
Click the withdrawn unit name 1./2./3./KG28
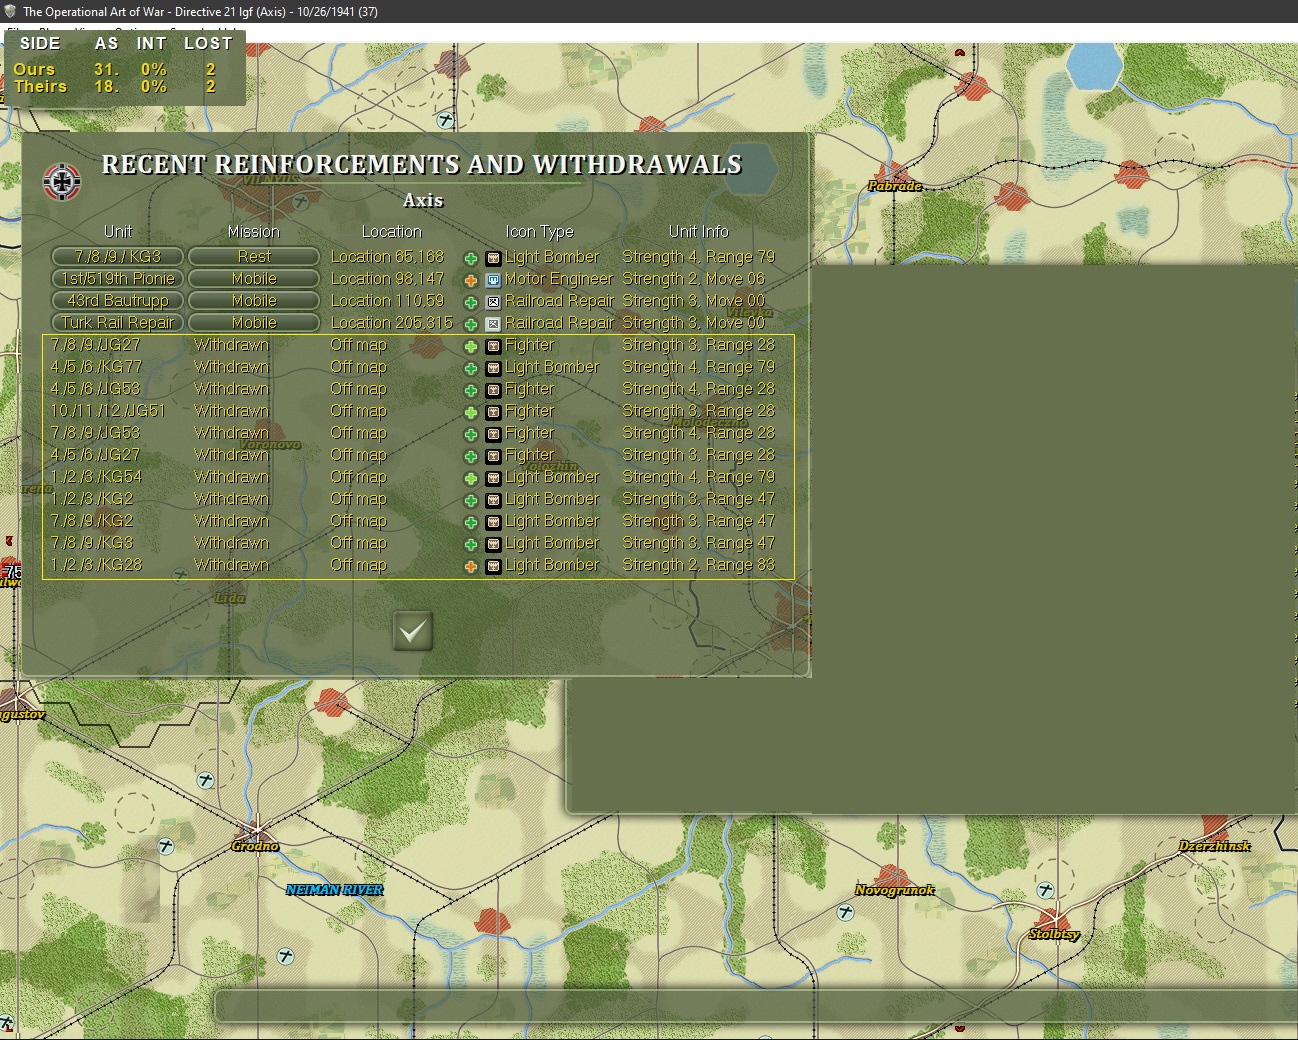[x=97, y=565]
